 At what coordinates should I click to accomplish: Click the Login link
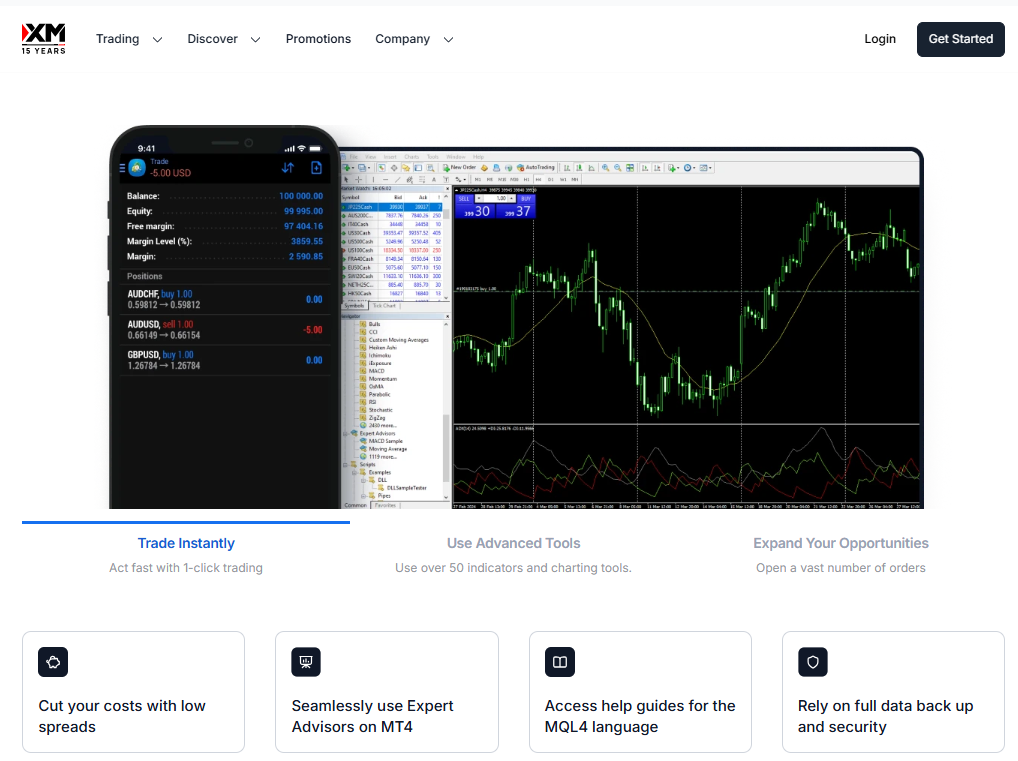pos(880,39)
